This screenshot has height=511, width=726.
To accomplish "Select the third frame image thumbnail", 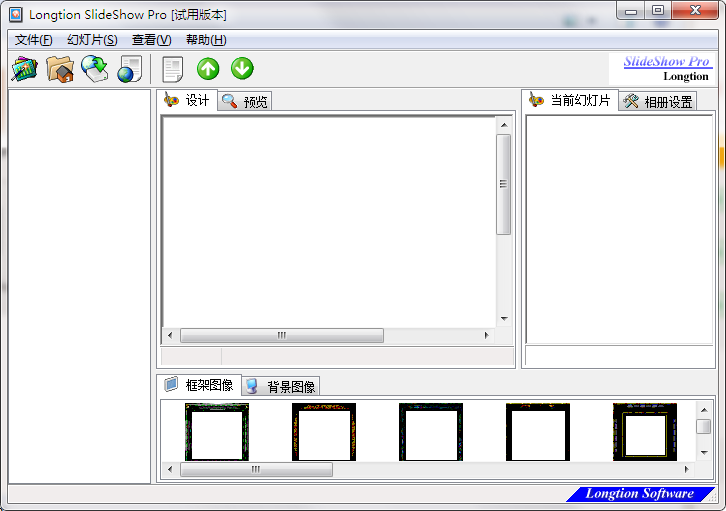I will click(x=431, y=432).
